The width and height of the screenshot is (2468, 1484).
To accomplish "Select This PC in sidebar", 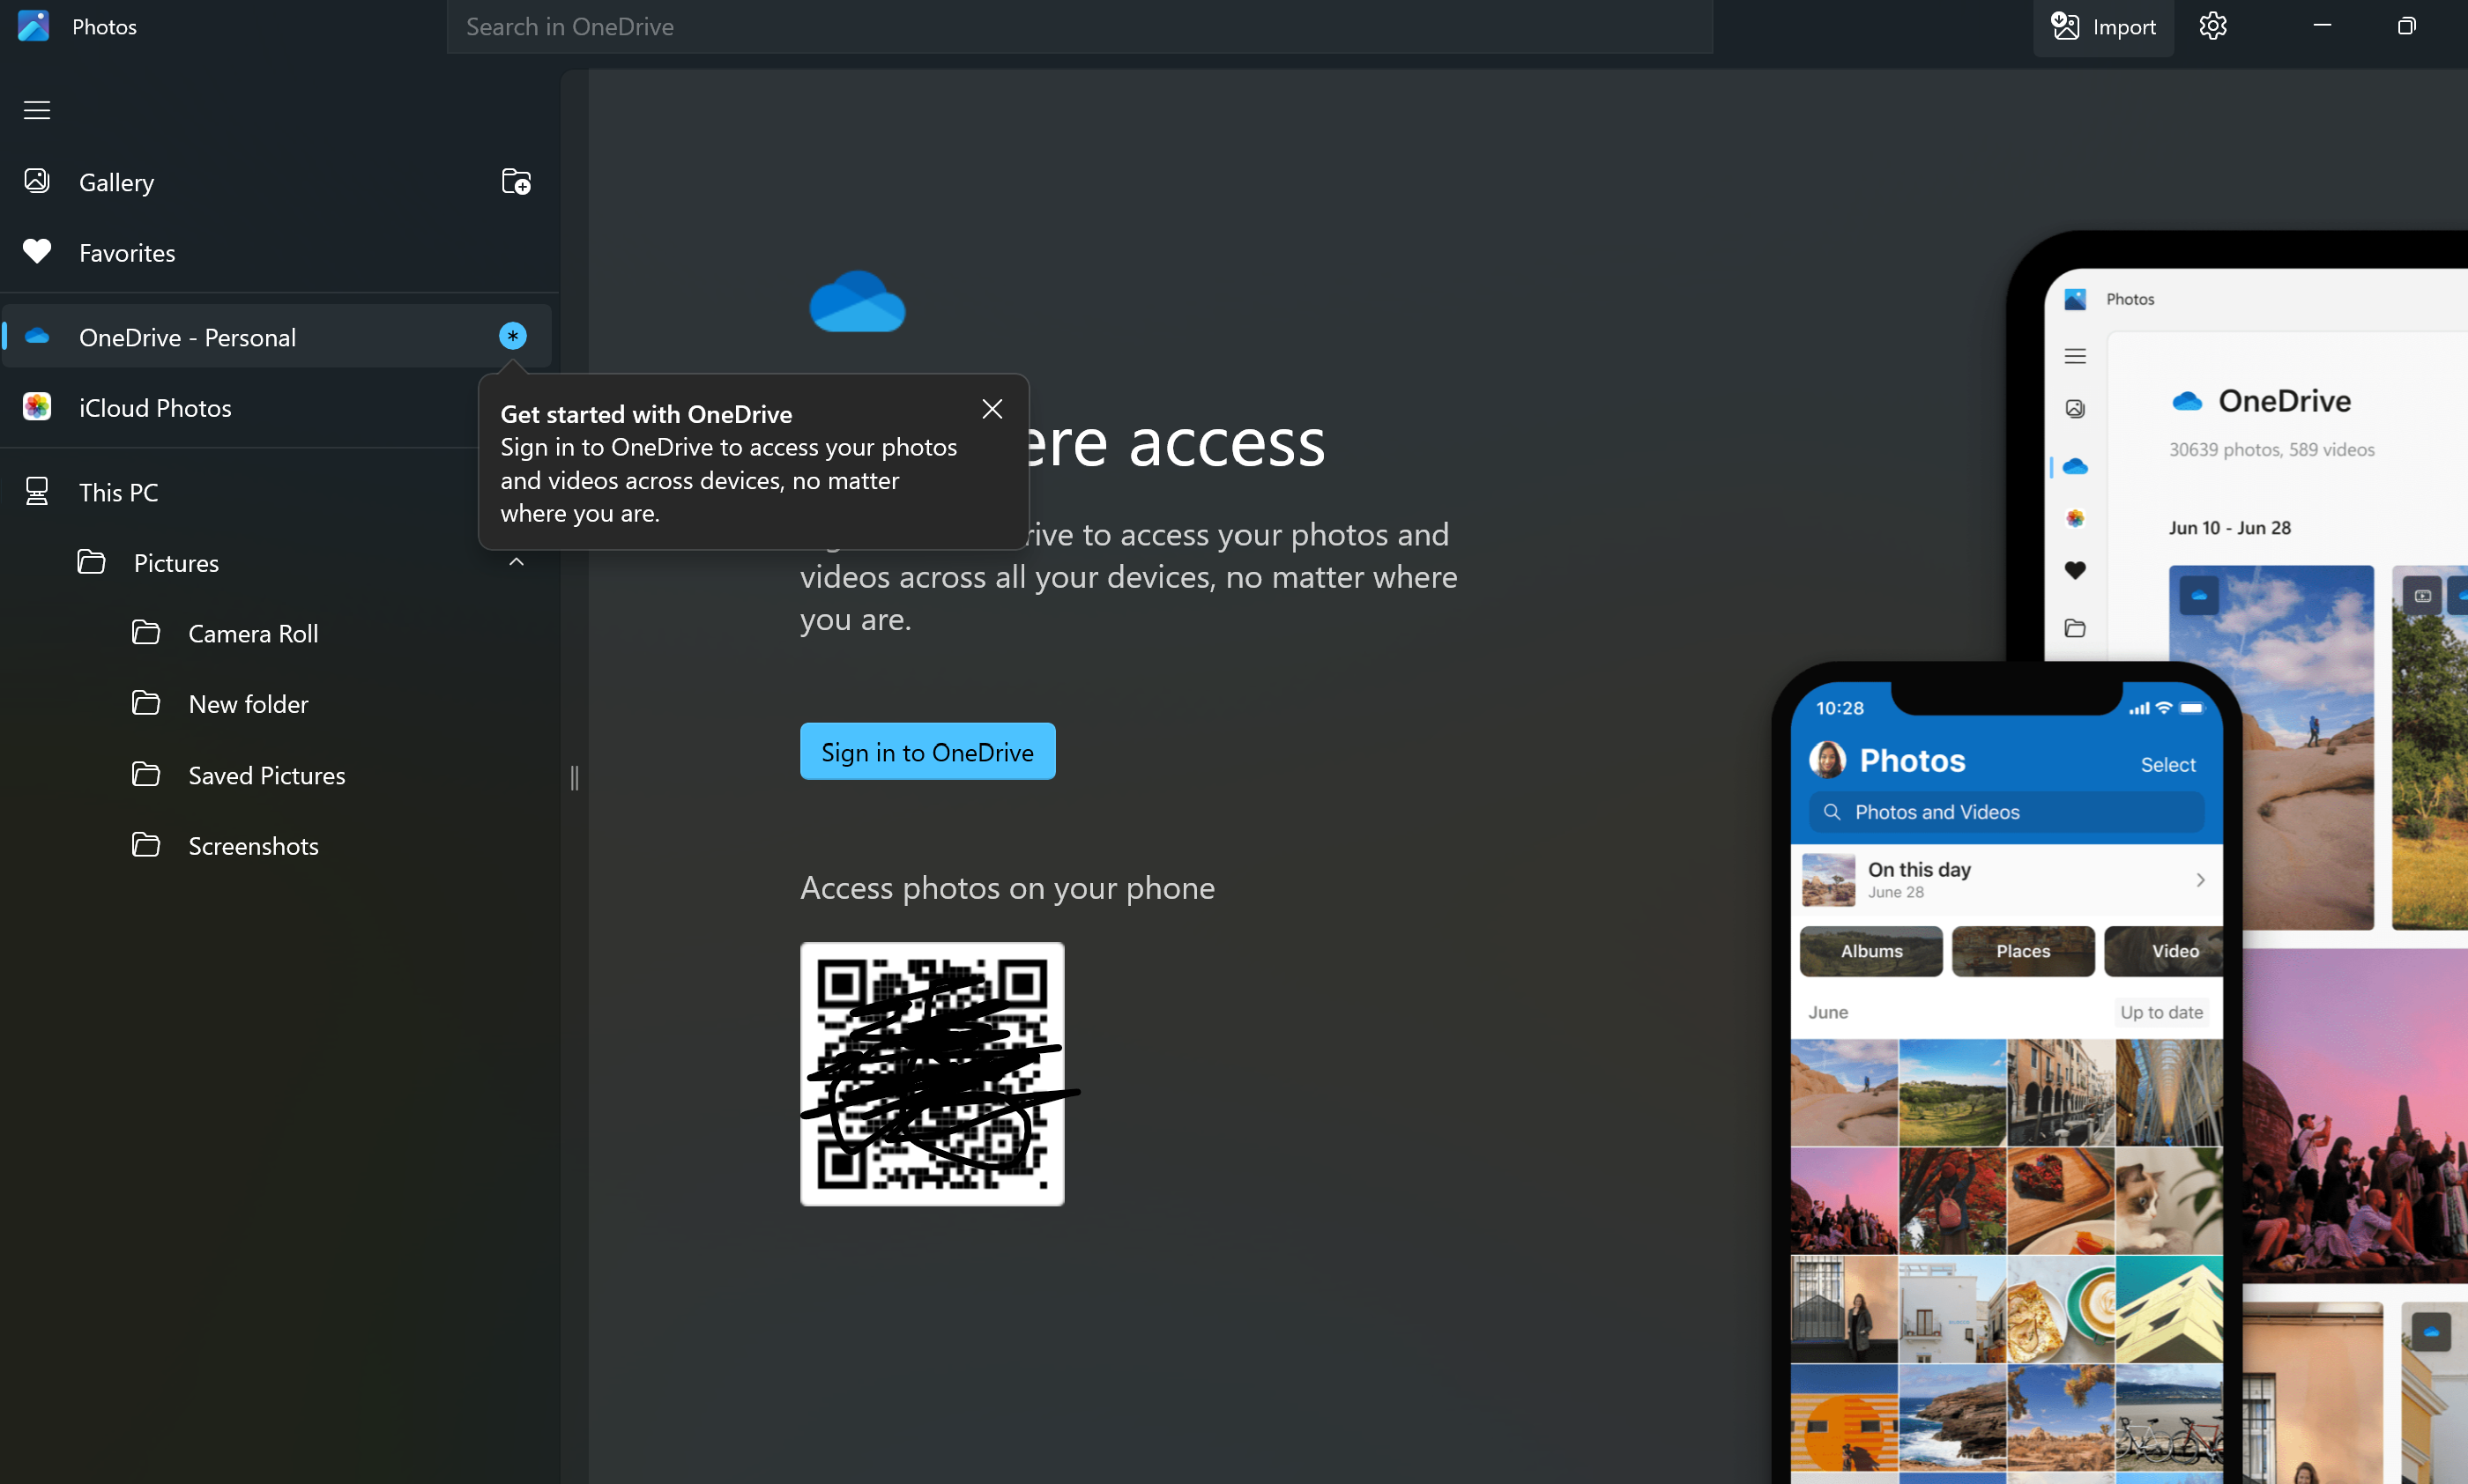I will (x=278, y=492).
